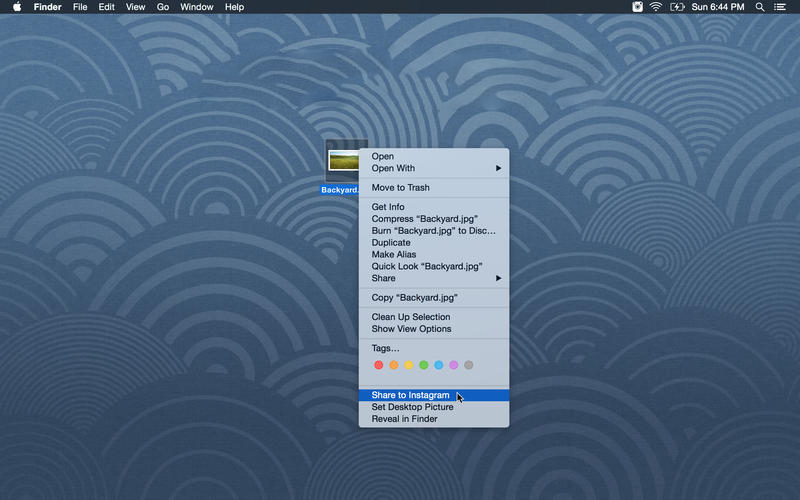Open the Go menu in menu bar
Viewport: 800px width, 500px height.
162,7
